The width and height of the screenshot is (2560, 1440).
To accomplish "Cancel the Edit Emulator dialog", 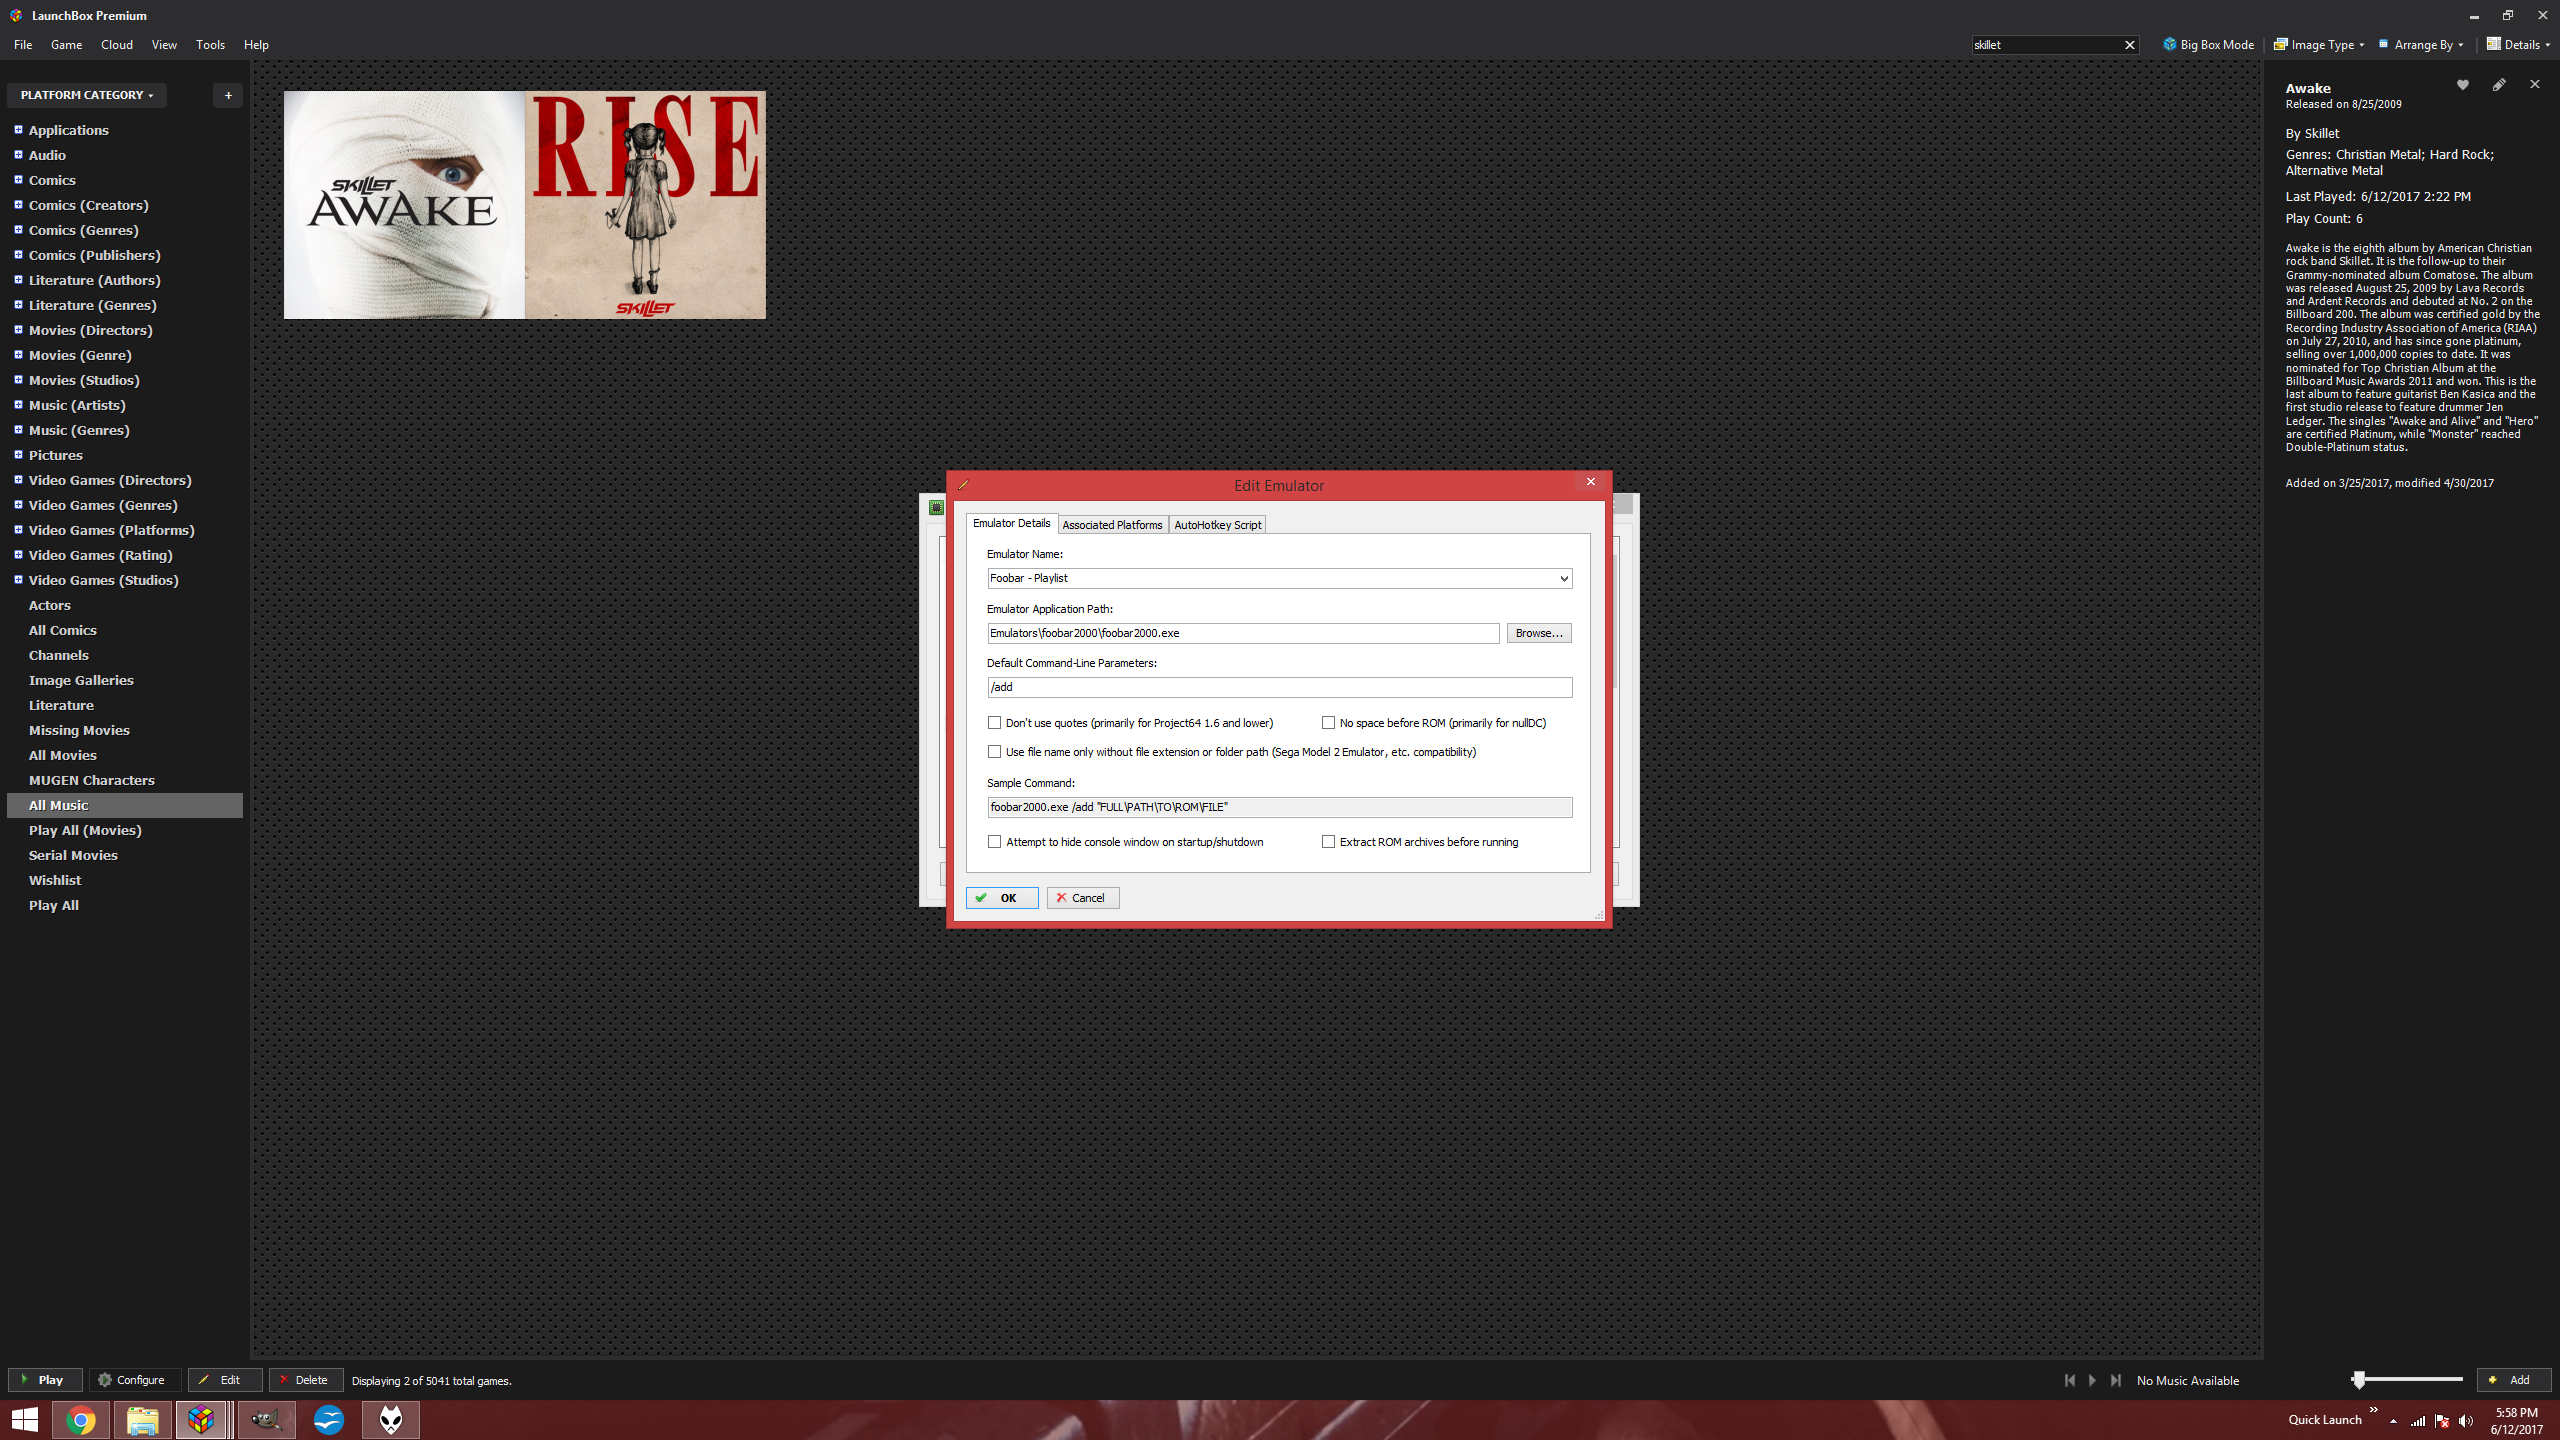I will pyautogui.click(x=1082, y=898).
